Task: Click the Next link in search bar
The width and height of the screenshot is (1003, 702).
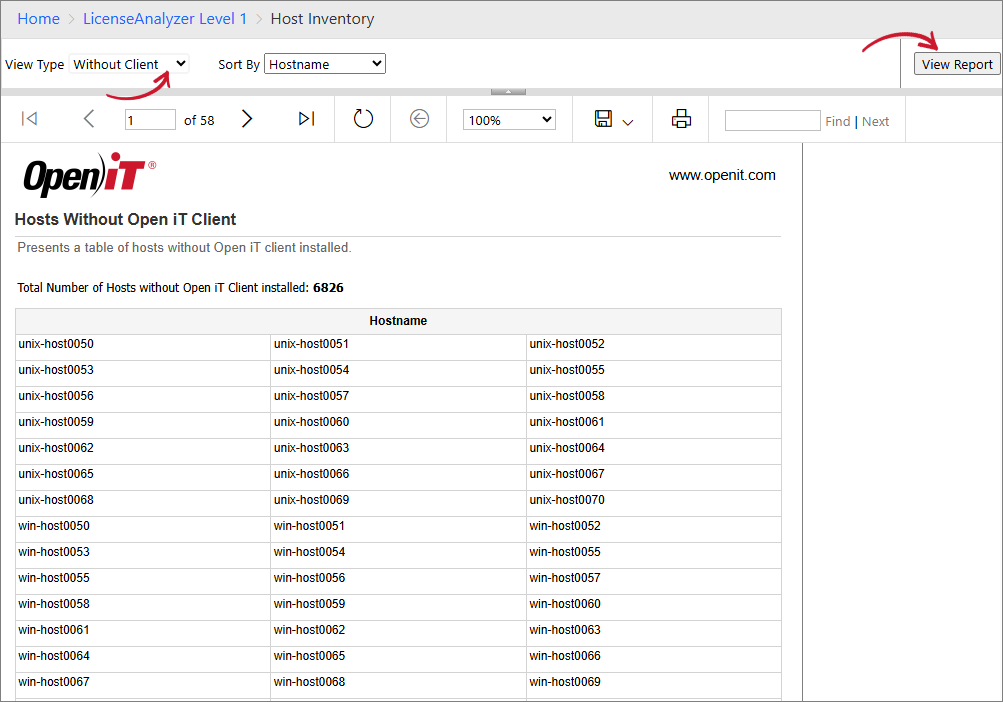Action: coord(875,120)
